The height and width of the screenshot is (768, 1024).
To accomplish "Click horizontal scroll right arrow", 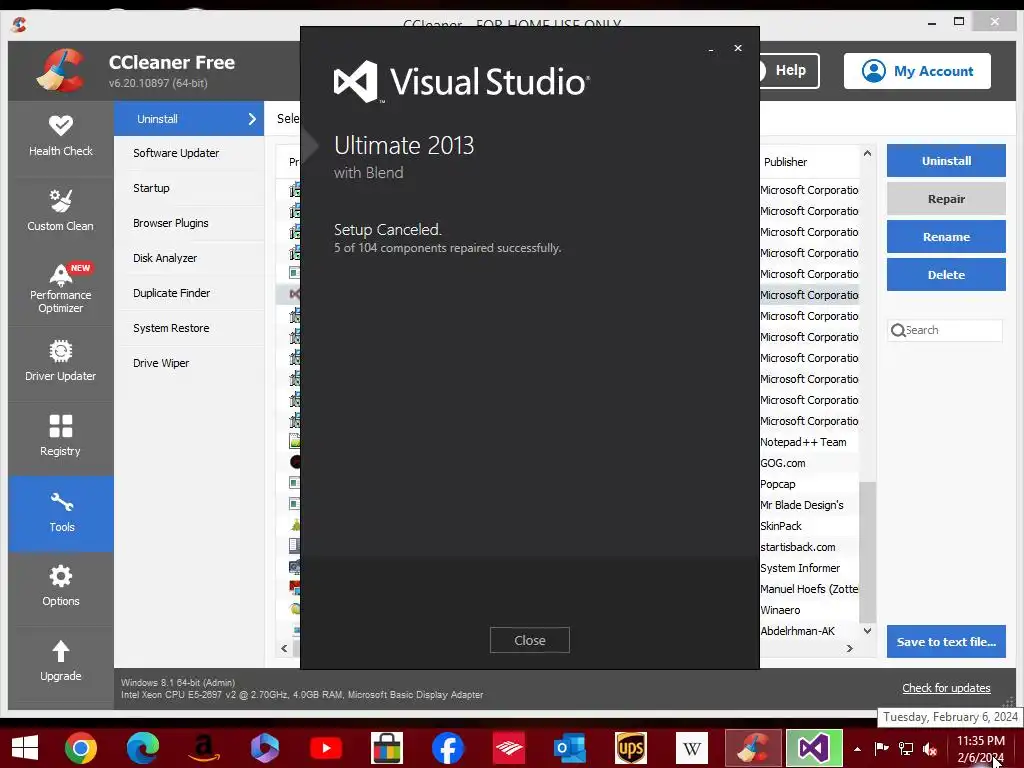I will click(849, 648).
